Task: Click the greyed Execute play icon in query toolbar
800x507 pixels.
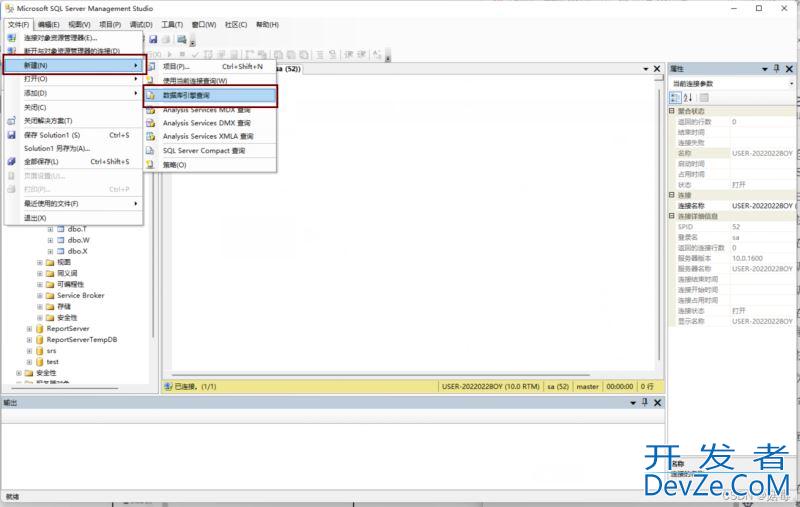Action: point(170,54)
